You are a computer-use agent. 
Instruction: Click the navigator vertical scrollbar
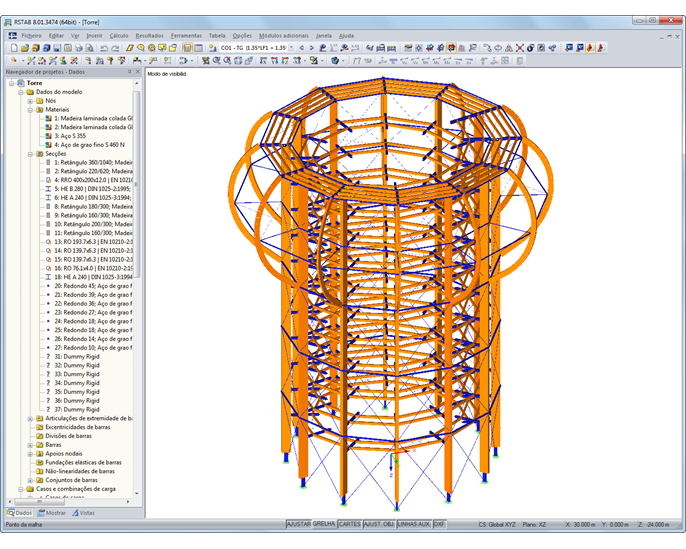[x=137, y=184]
